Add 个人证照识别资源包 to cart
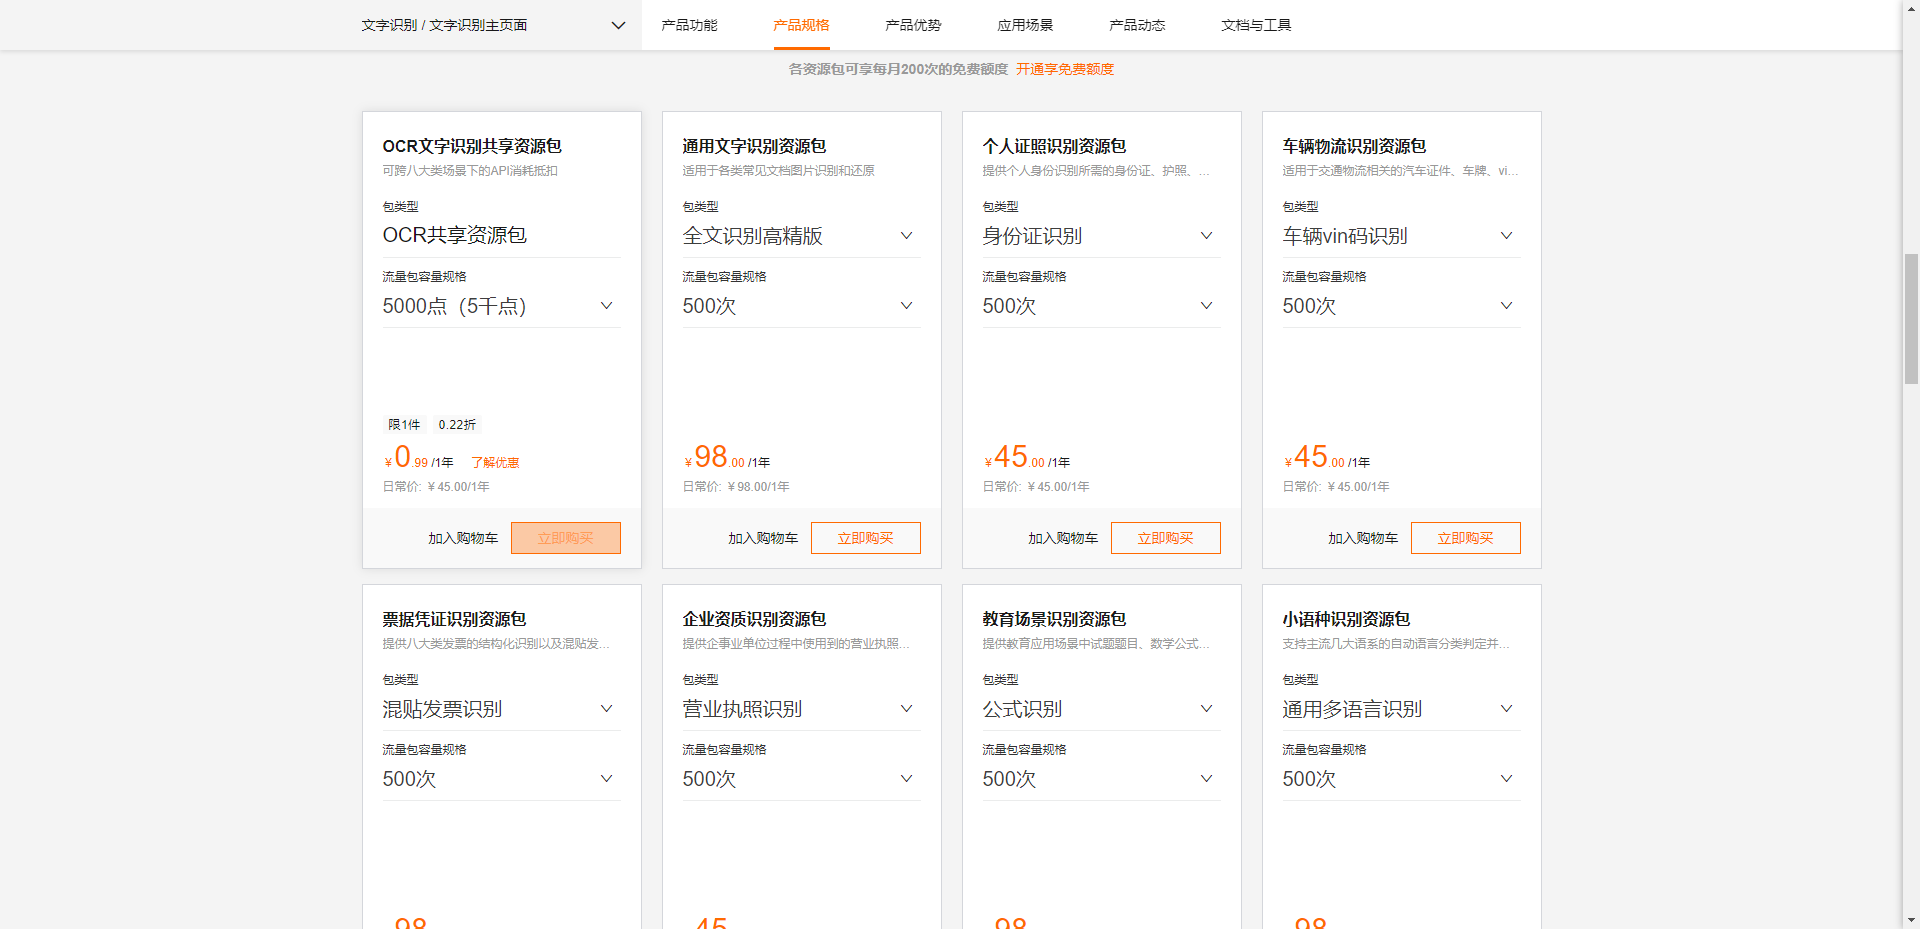This screenshot has width=1920, height=929. [x=1063, y=538]
